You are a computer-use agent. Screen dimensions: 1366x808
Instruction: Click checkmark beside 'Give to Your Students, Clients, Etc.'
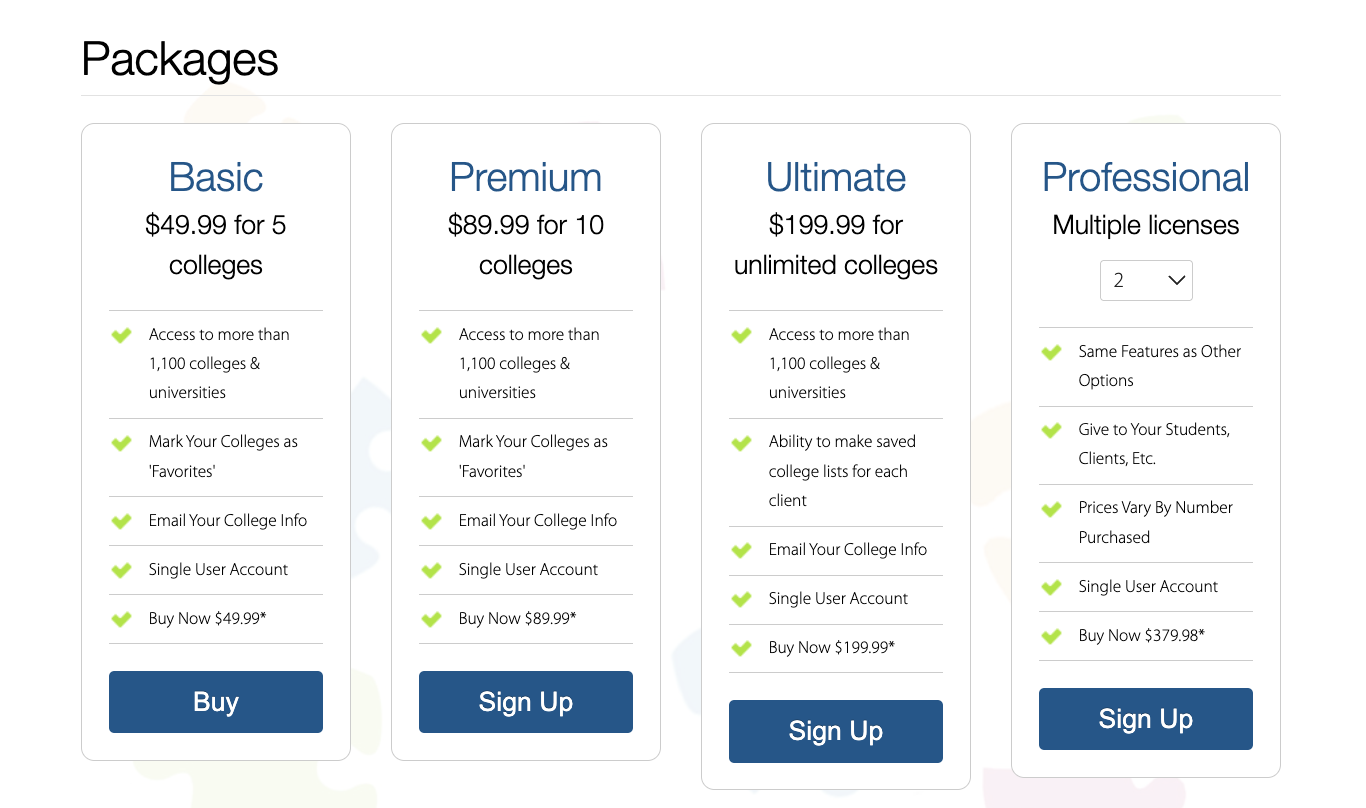(x=1052, y=430)
